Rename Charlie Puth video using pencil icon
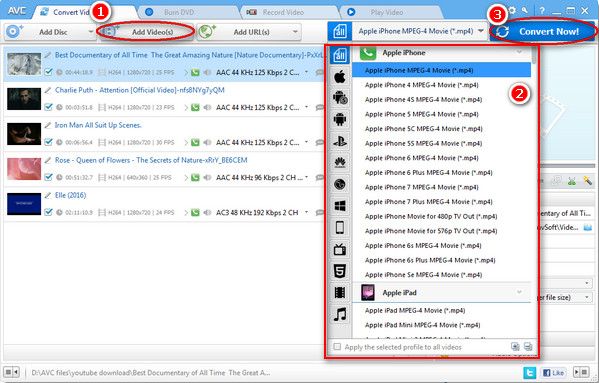The width and height of the screenshot is (599, 383). 48,90
